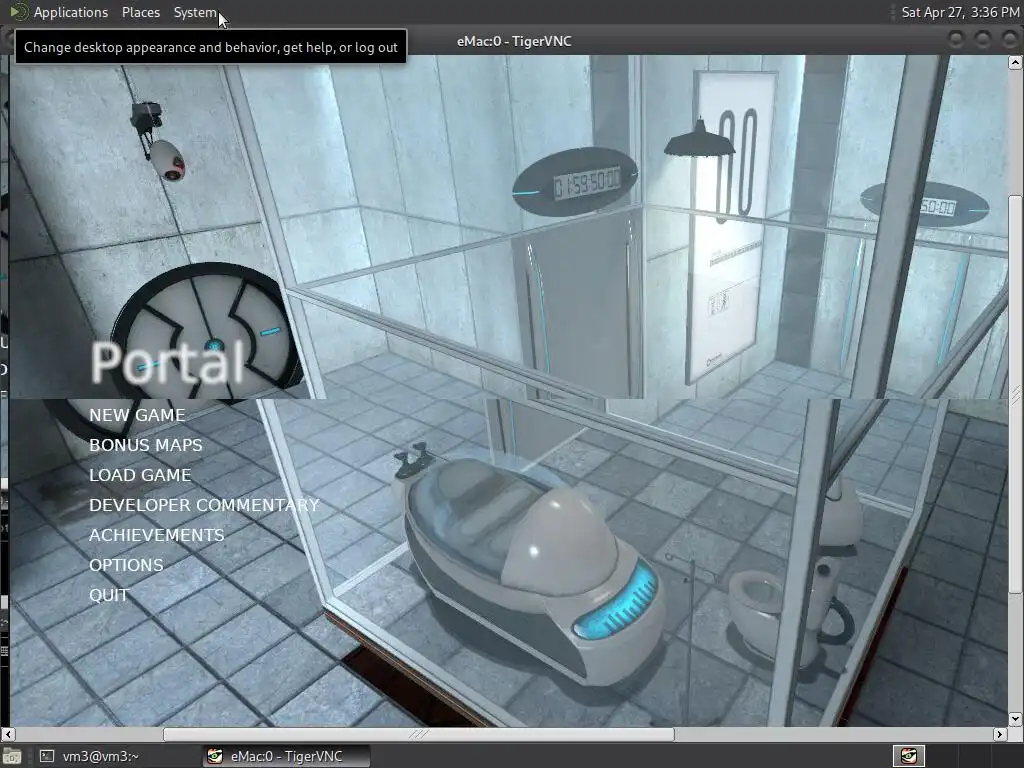Quit the Portal game
The image size is (1024, 768).
[109, 595]
